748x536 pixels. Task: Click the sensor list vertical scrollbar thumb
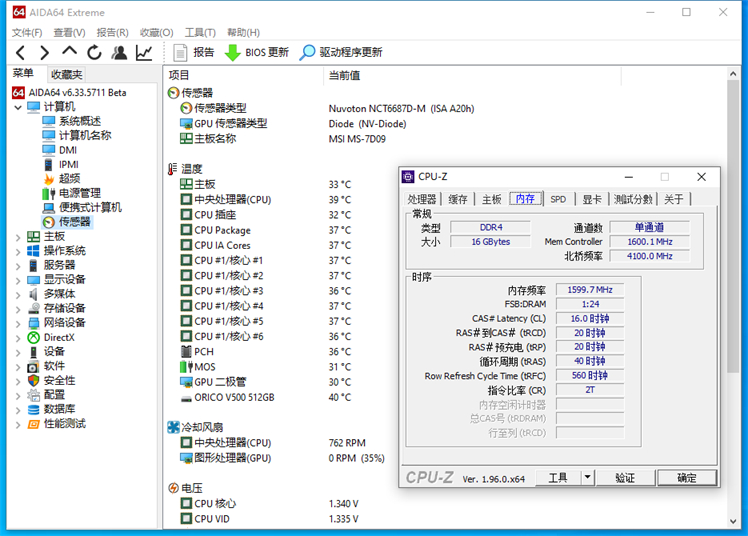[733, 227]
